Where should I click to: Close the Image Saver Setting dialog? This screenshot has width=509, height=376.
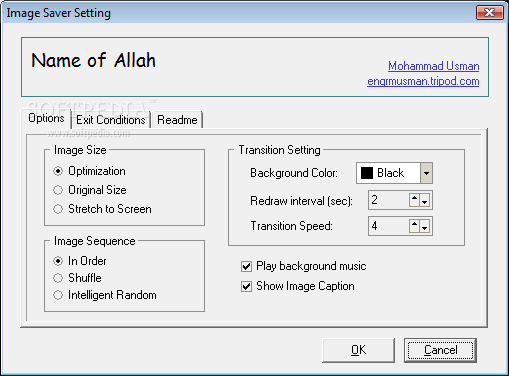pyautogui.click(x=489, y=13)
